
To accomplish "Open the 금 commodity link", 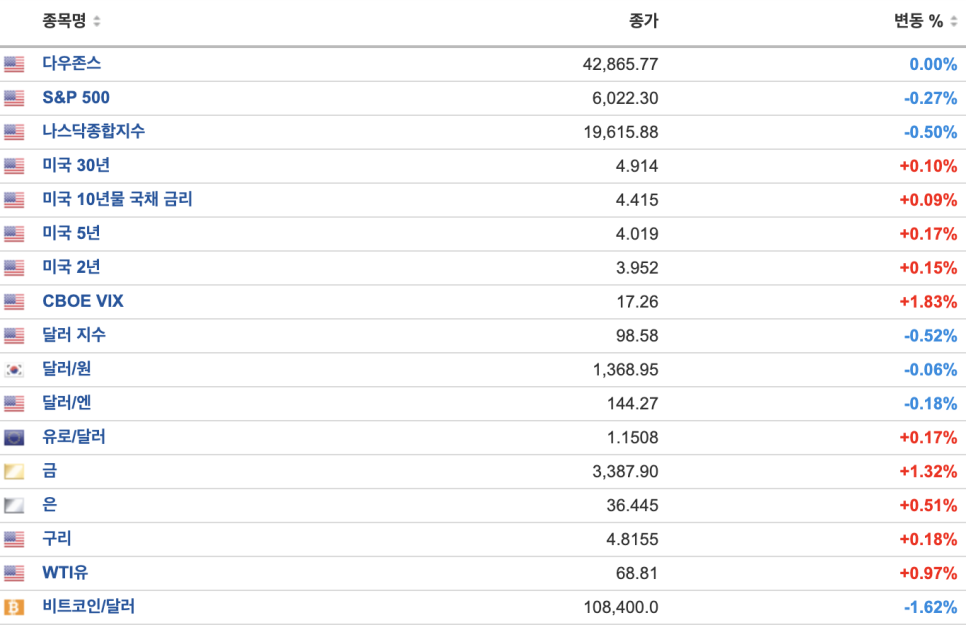I will (49, 470).
